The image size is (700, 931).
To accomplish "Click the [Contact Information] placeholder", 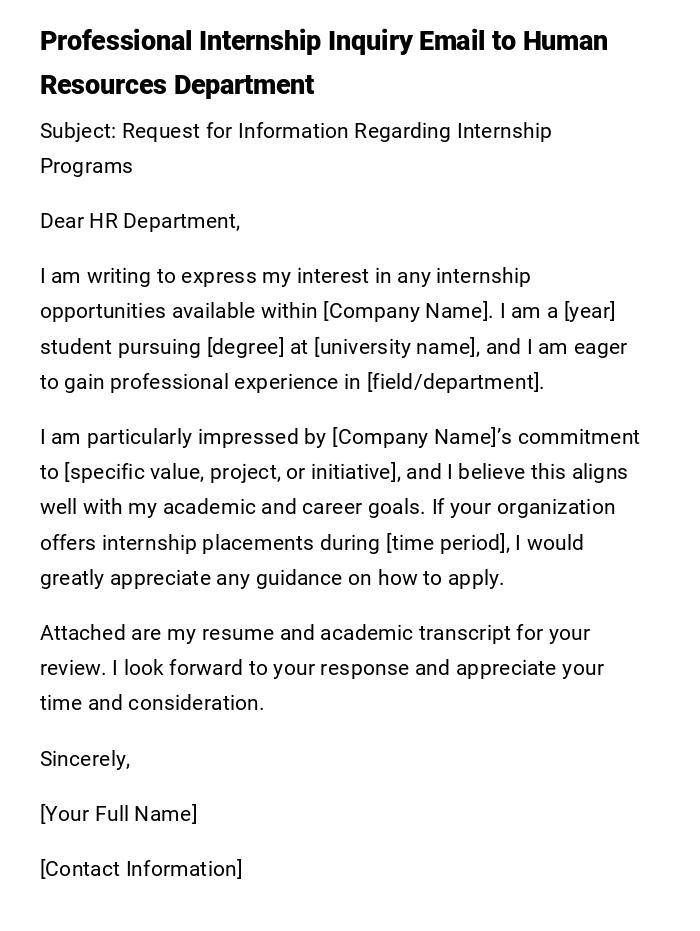I will [141, 869].
